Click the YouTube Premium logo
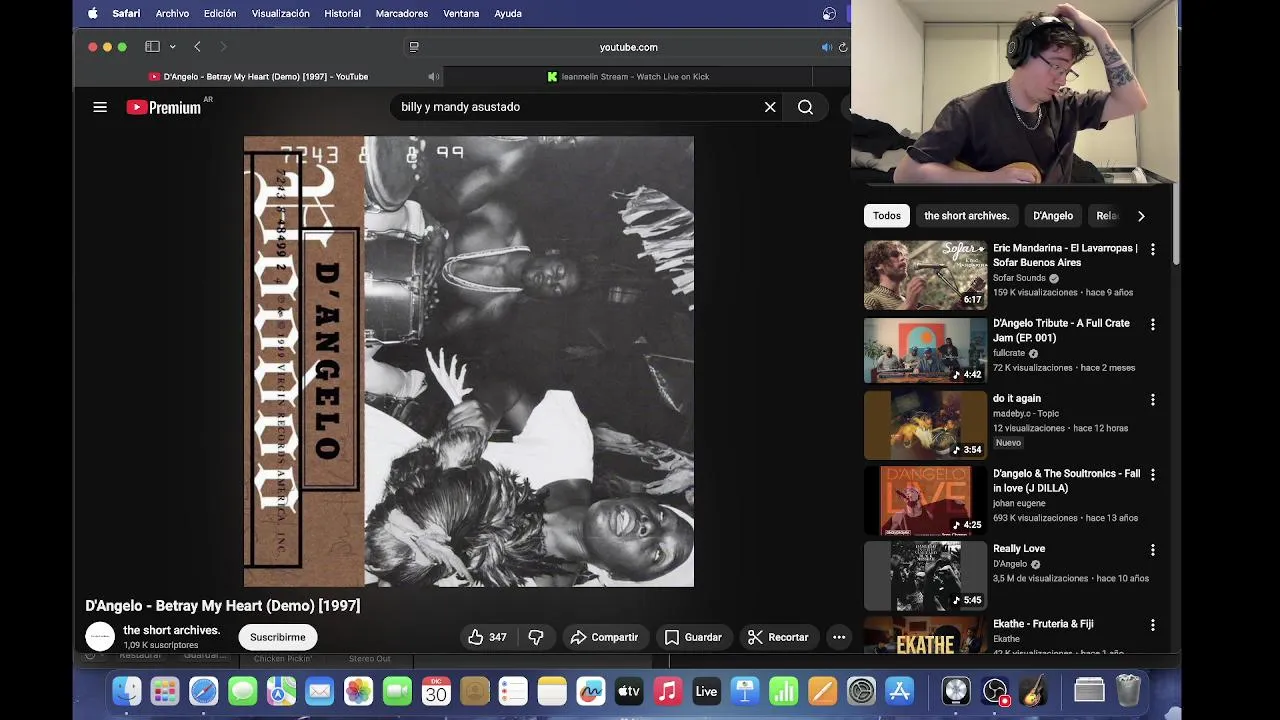This screenshot has height=720, width=1280. 164,107
